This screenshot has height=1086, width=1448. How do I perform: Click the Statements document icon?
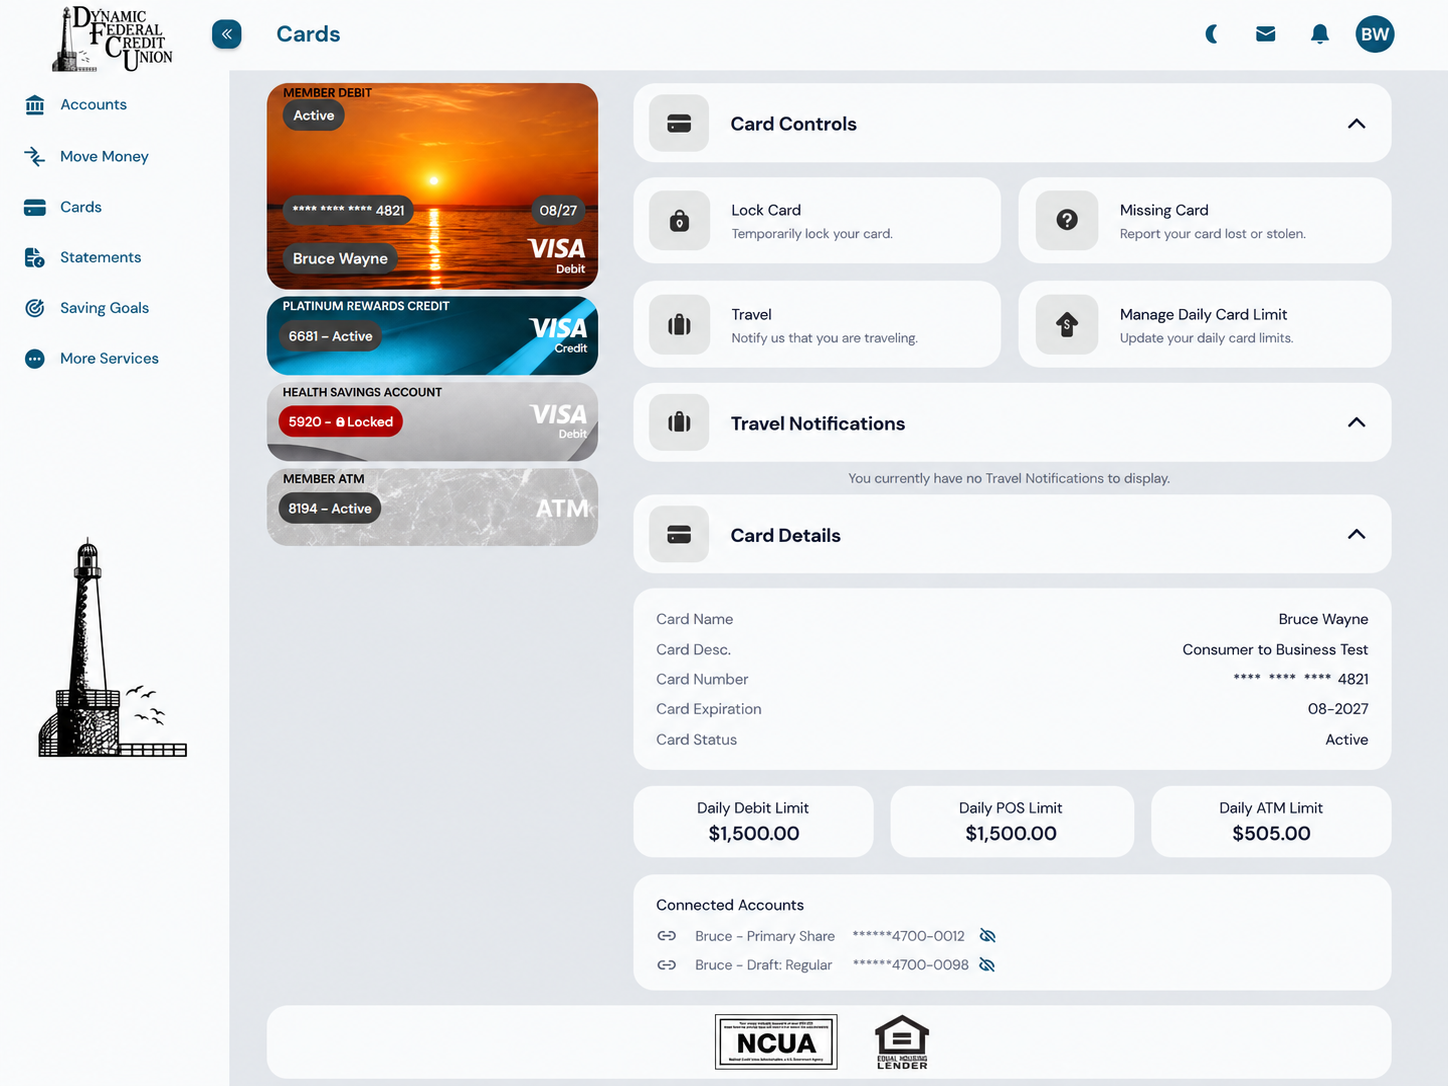tap(35, 258)
